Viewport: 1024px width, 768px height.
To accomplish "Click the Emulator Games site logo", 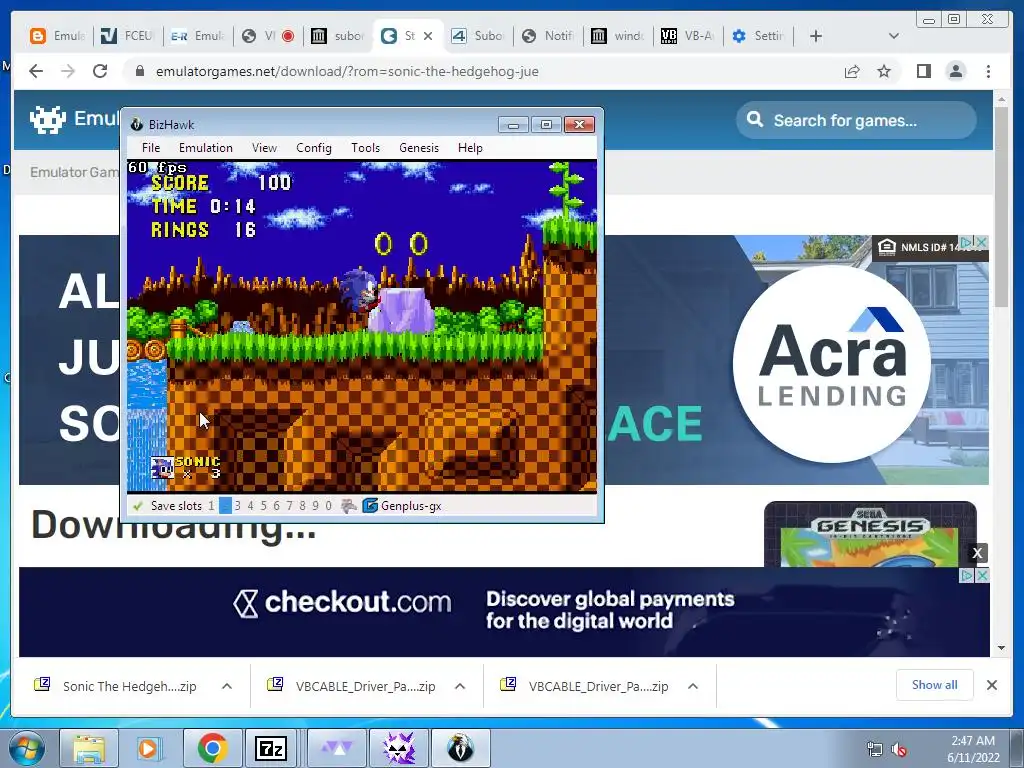I will pyautogui.click(x=74, y=119).
